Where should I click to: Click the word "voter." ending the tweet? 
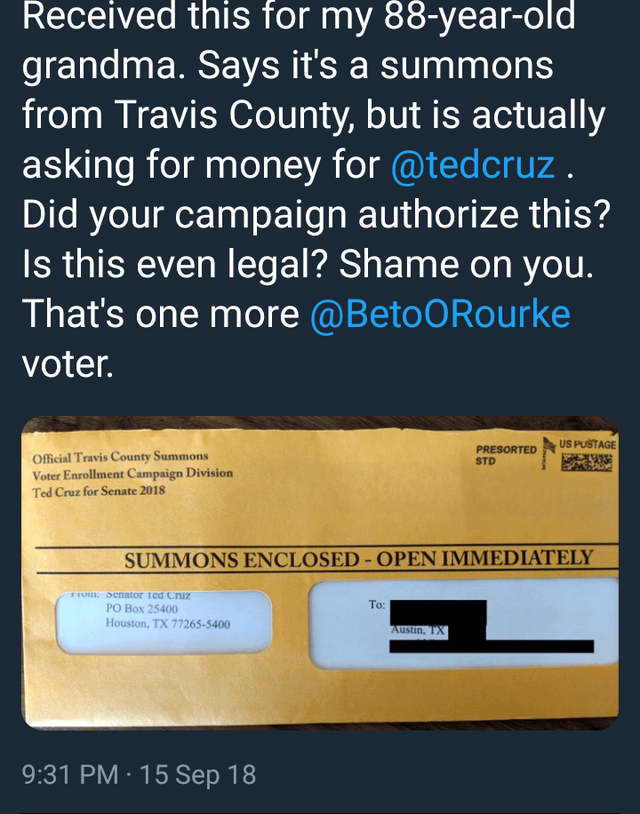(67, 364)
